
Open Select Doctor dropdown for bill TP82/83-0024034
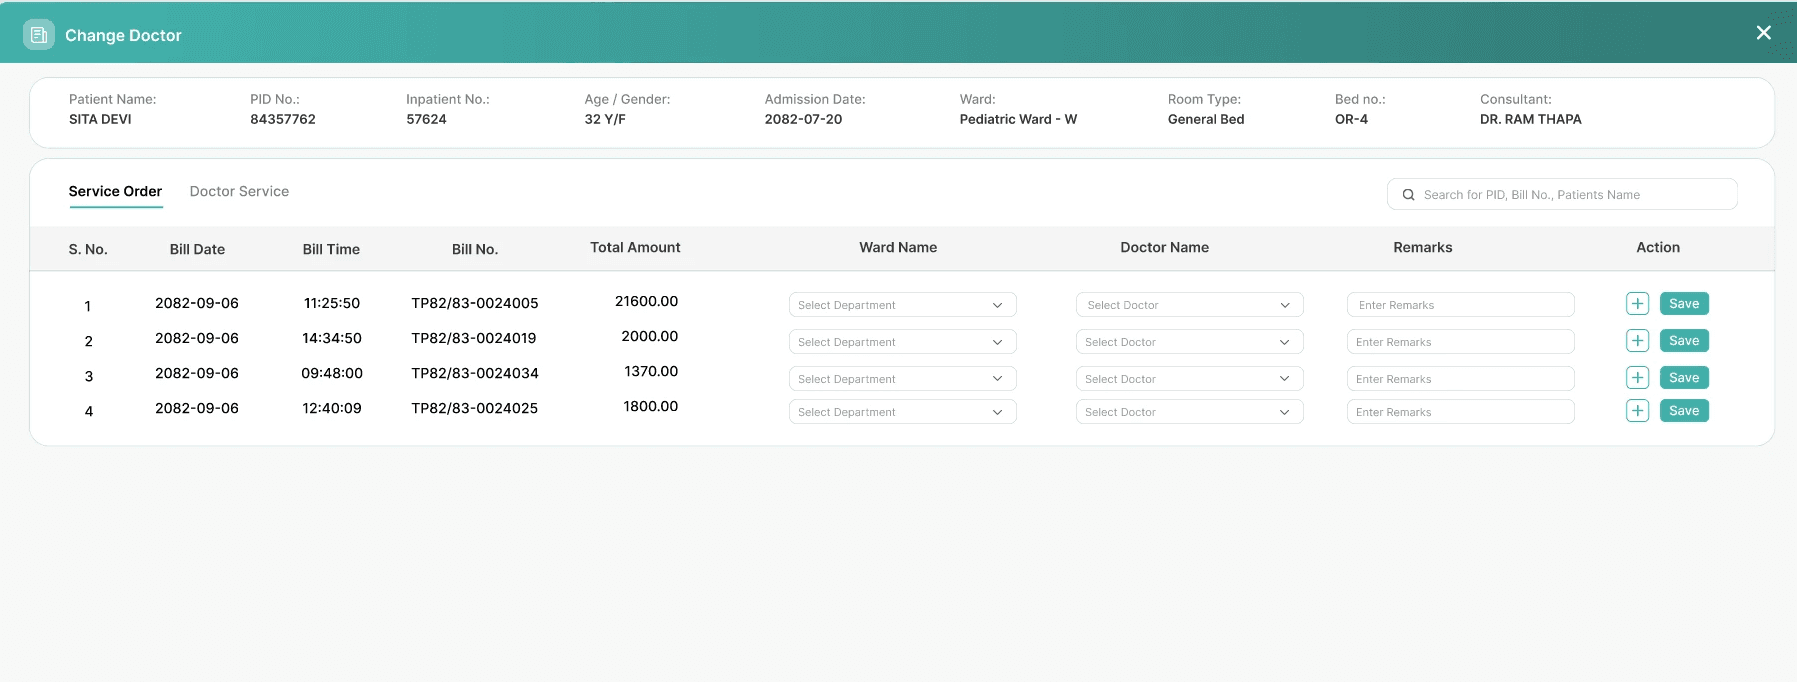1189,379
